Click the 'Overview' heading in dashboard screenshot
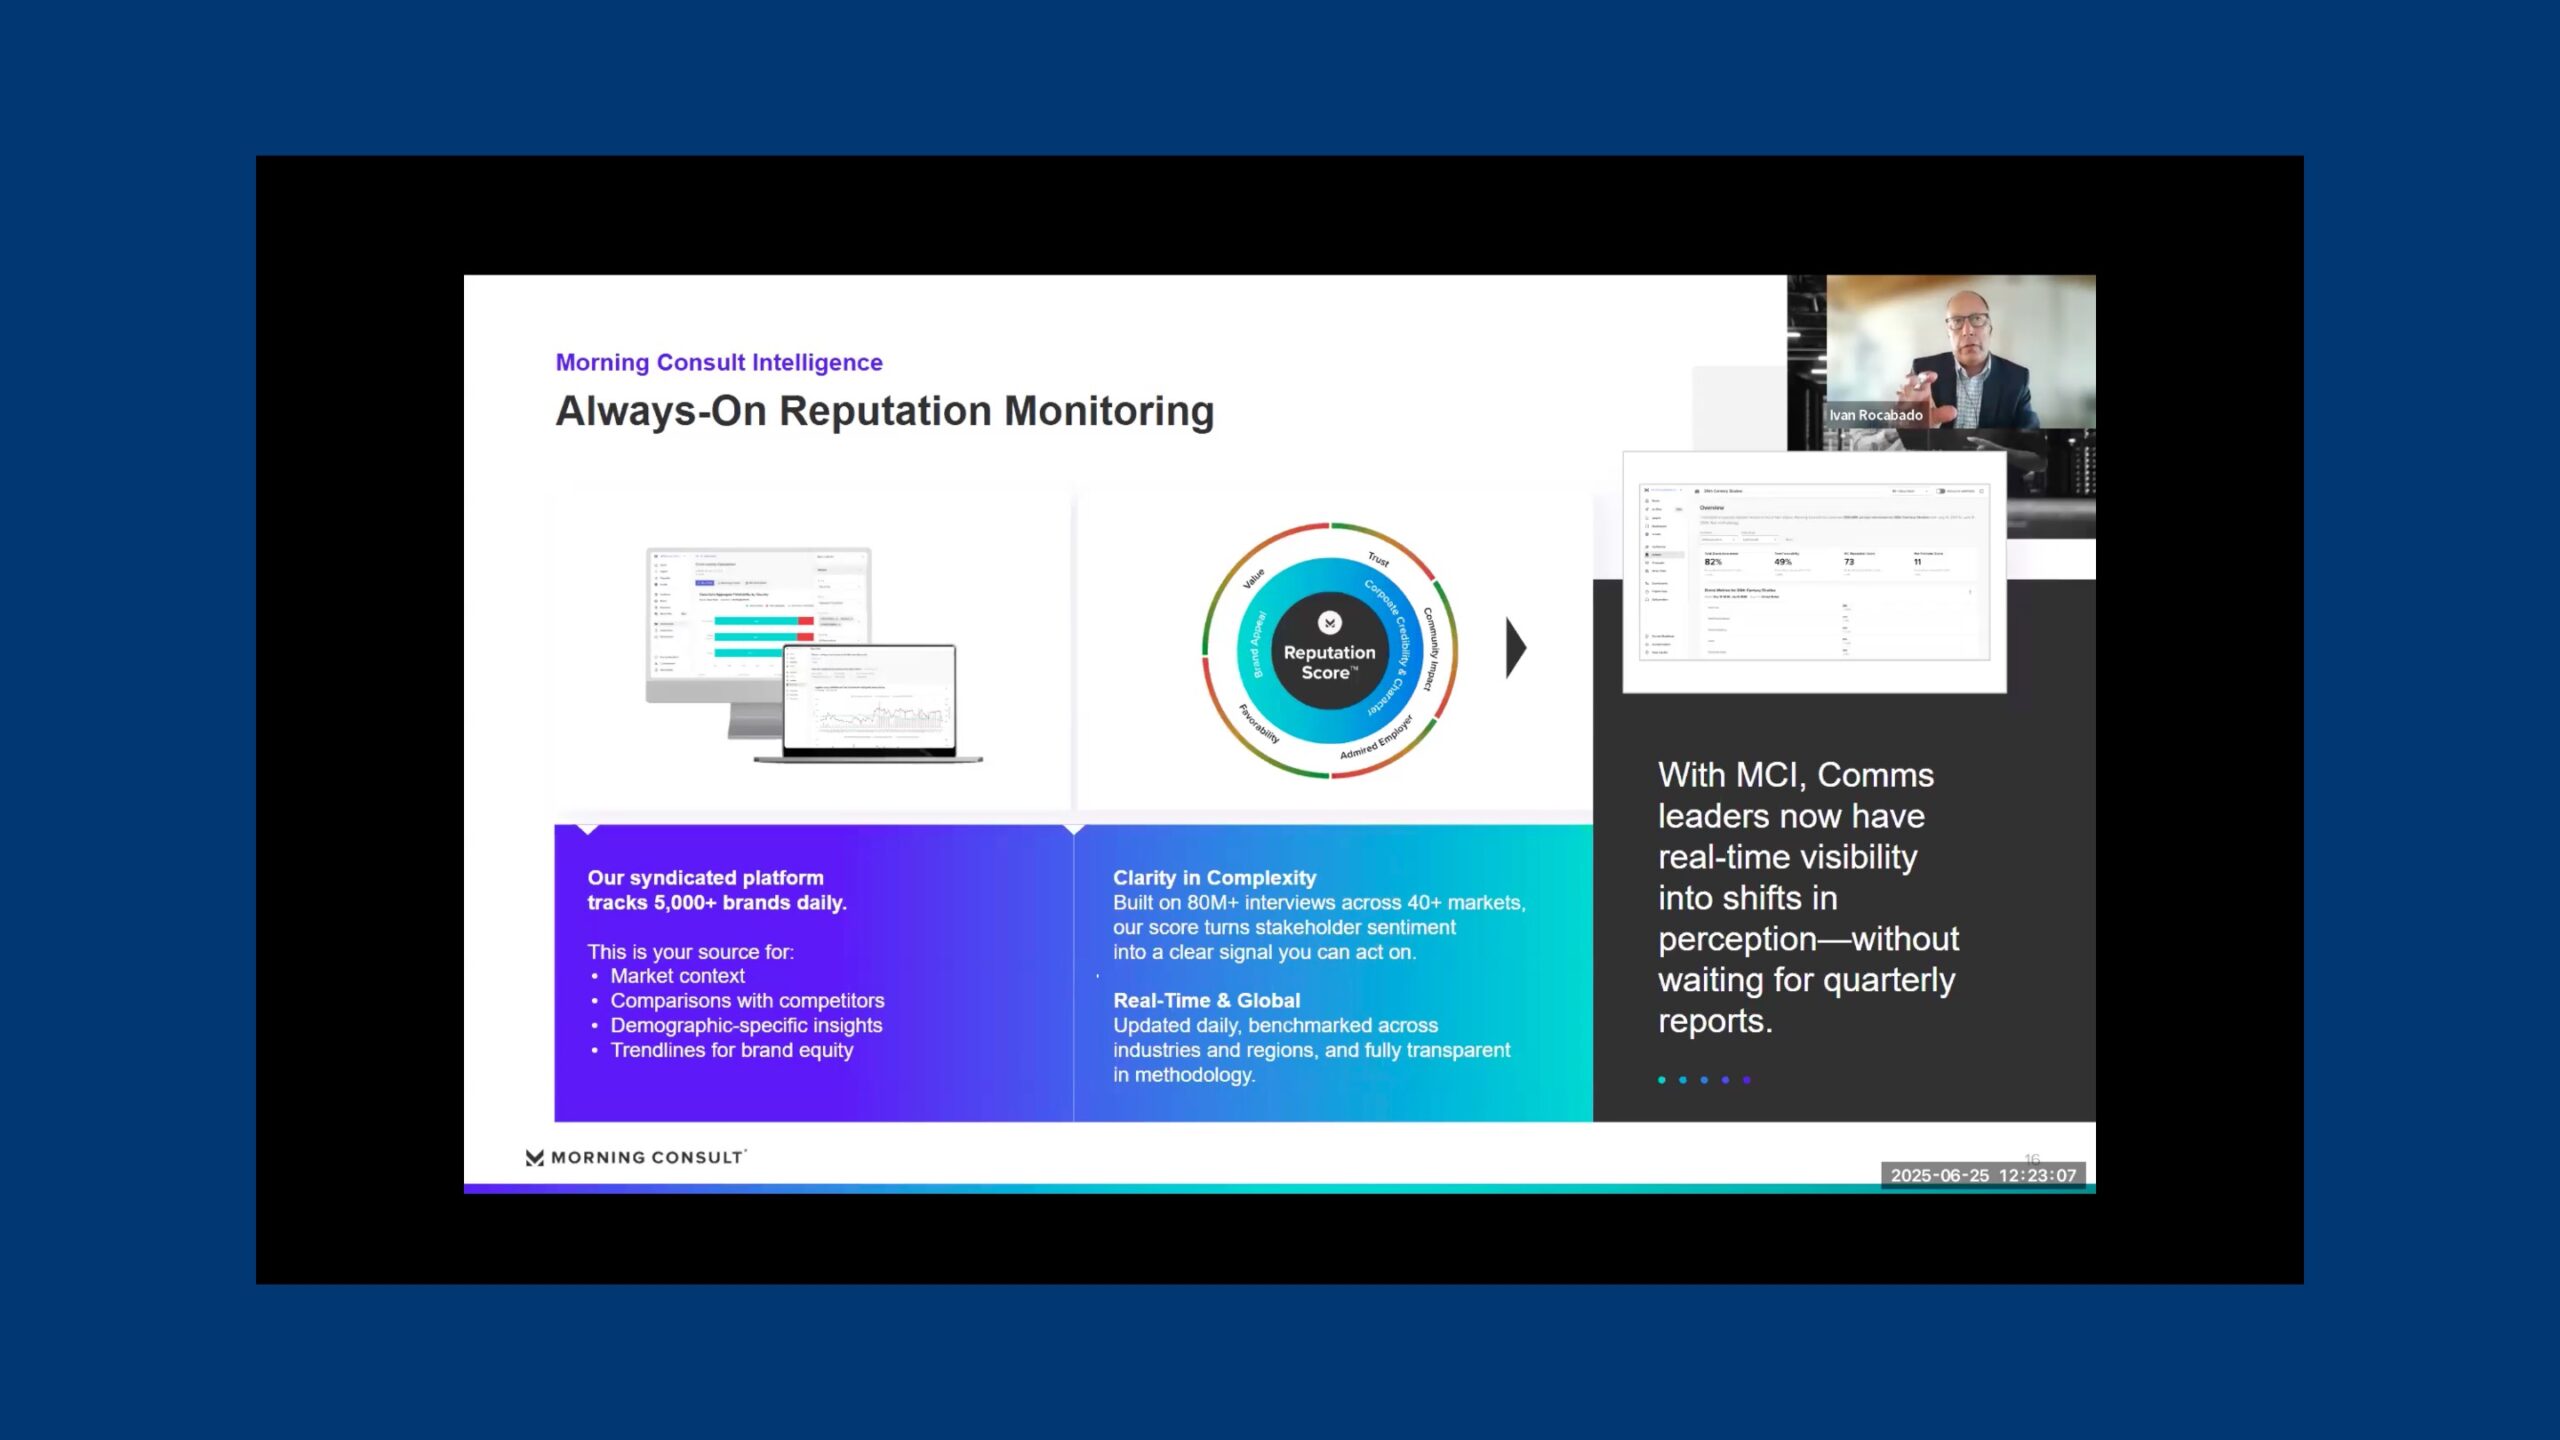 [x=1711, y=508]
